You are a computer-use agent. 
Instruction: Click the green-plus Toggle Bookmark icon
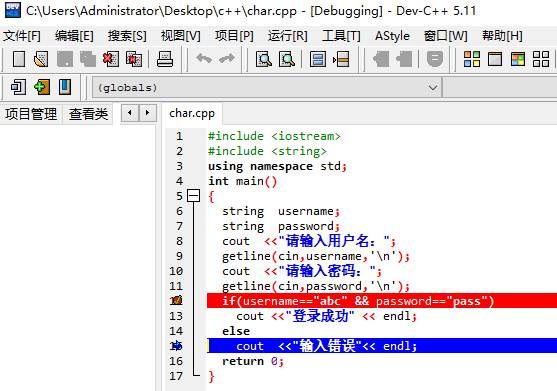[42, 87]
